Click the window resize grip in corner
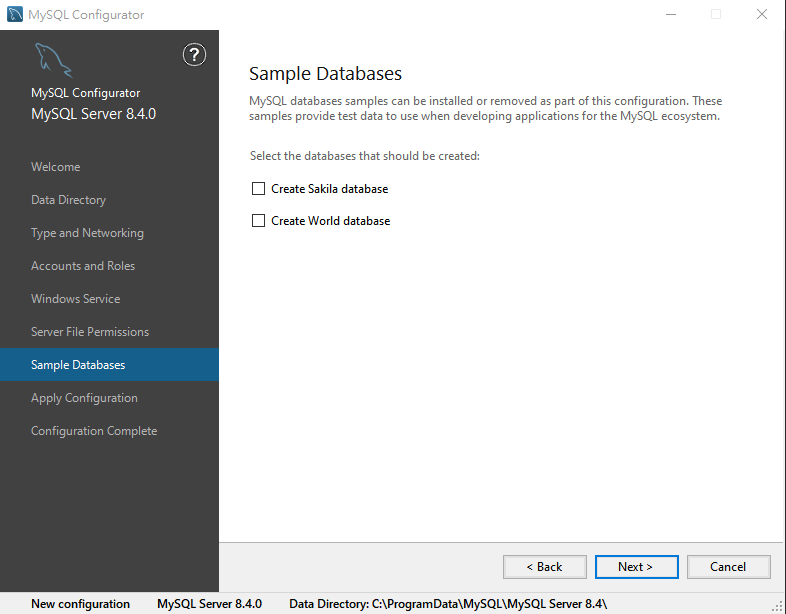Screen dimensions: 786x614 778,606
